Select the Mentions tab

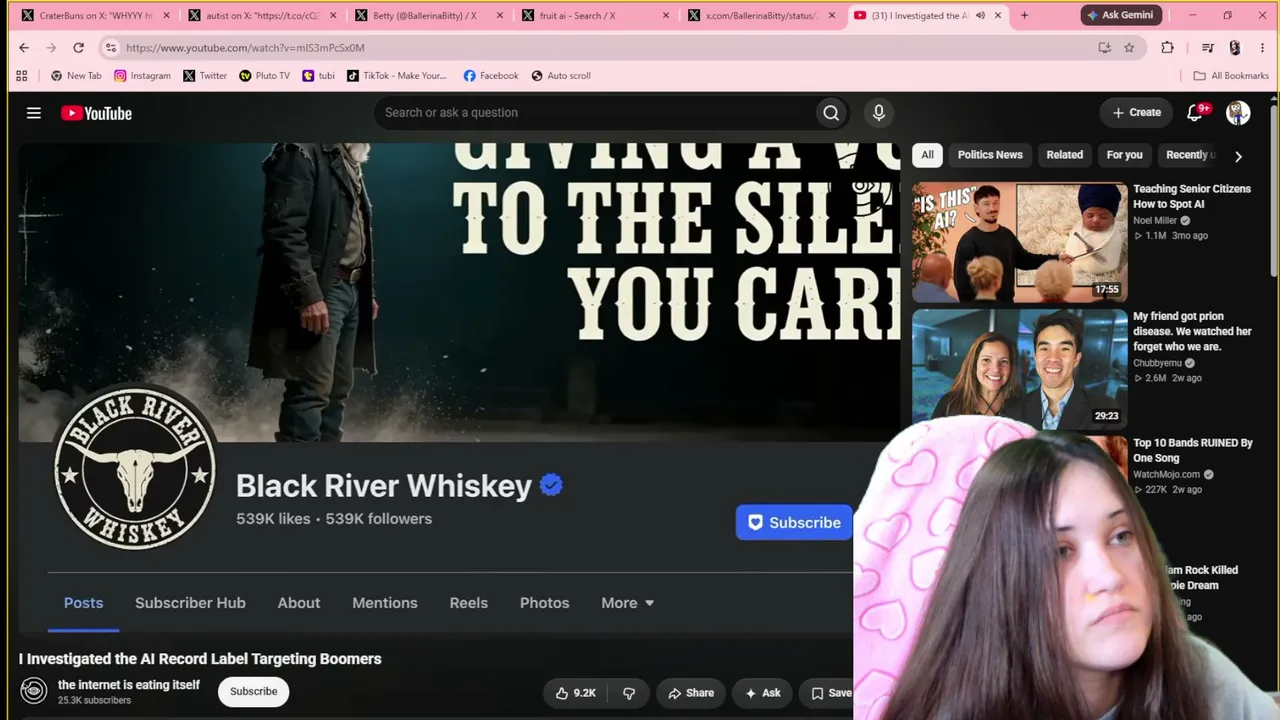[385, 603]
